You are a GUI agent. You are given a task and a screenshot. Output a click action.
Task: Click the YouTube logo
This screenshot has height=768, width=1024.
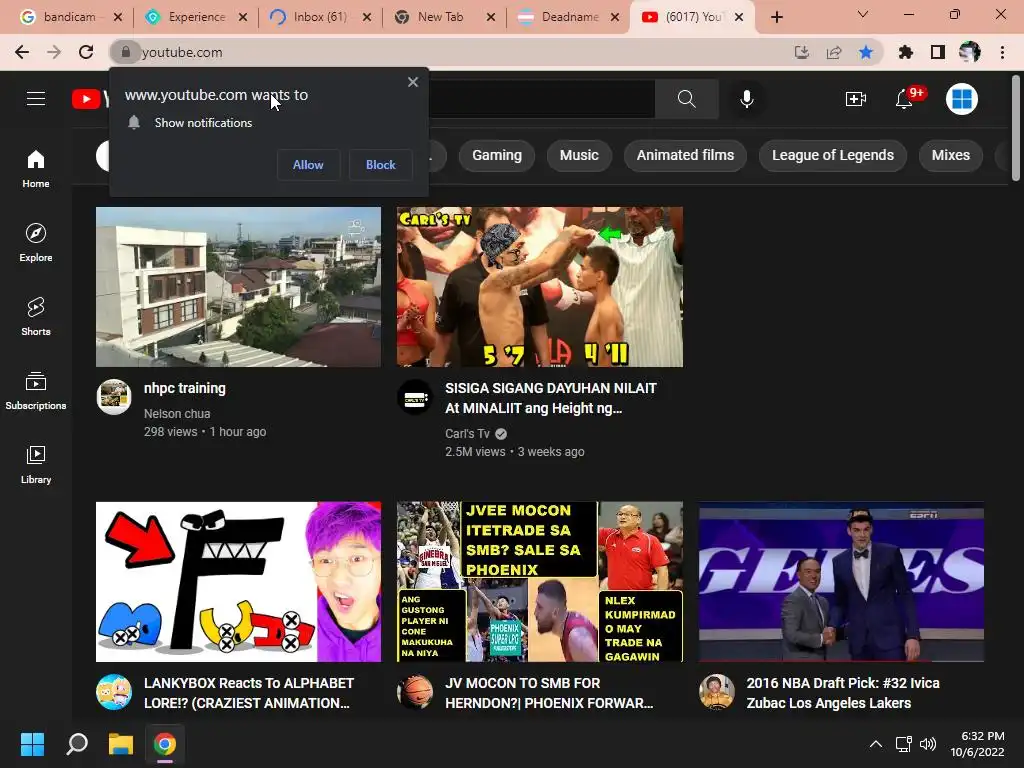[89, 99]
